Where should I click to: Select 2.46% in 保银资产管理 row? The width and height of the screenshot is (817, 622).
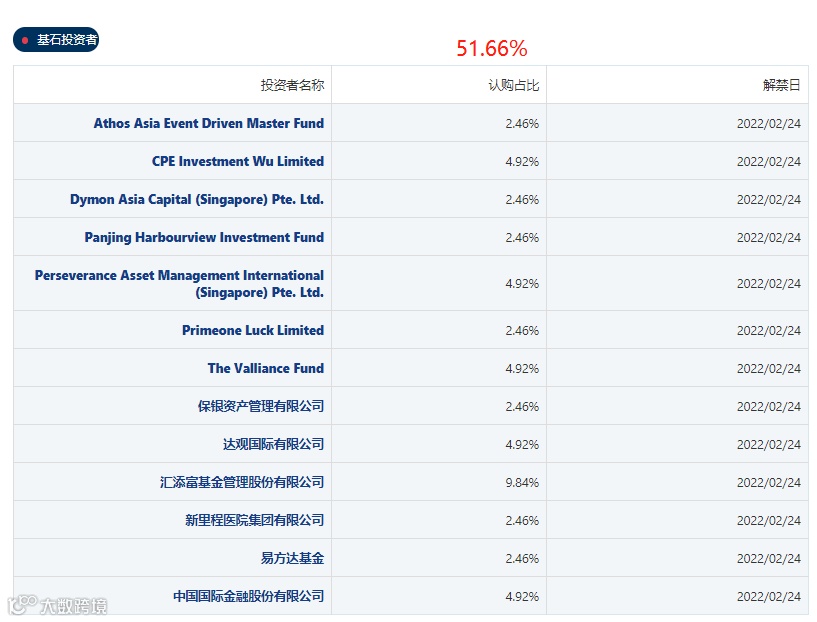tap(522, 407)
